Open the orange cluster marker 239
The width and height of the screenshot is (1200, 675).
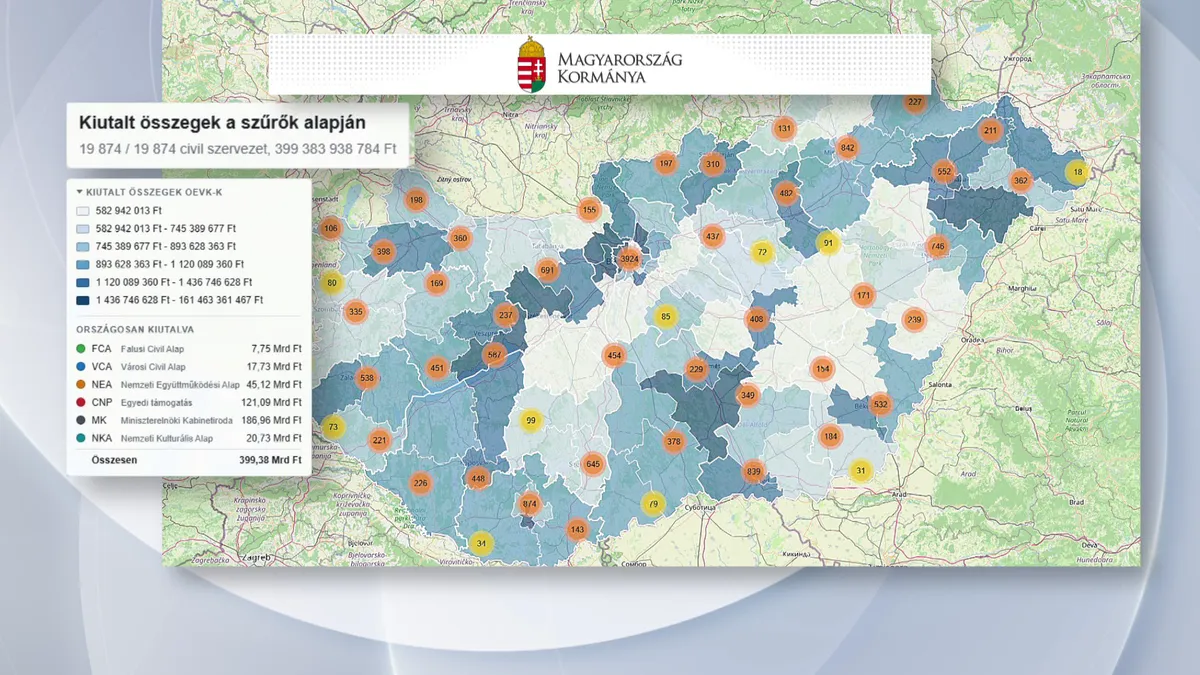coord(913,320)
